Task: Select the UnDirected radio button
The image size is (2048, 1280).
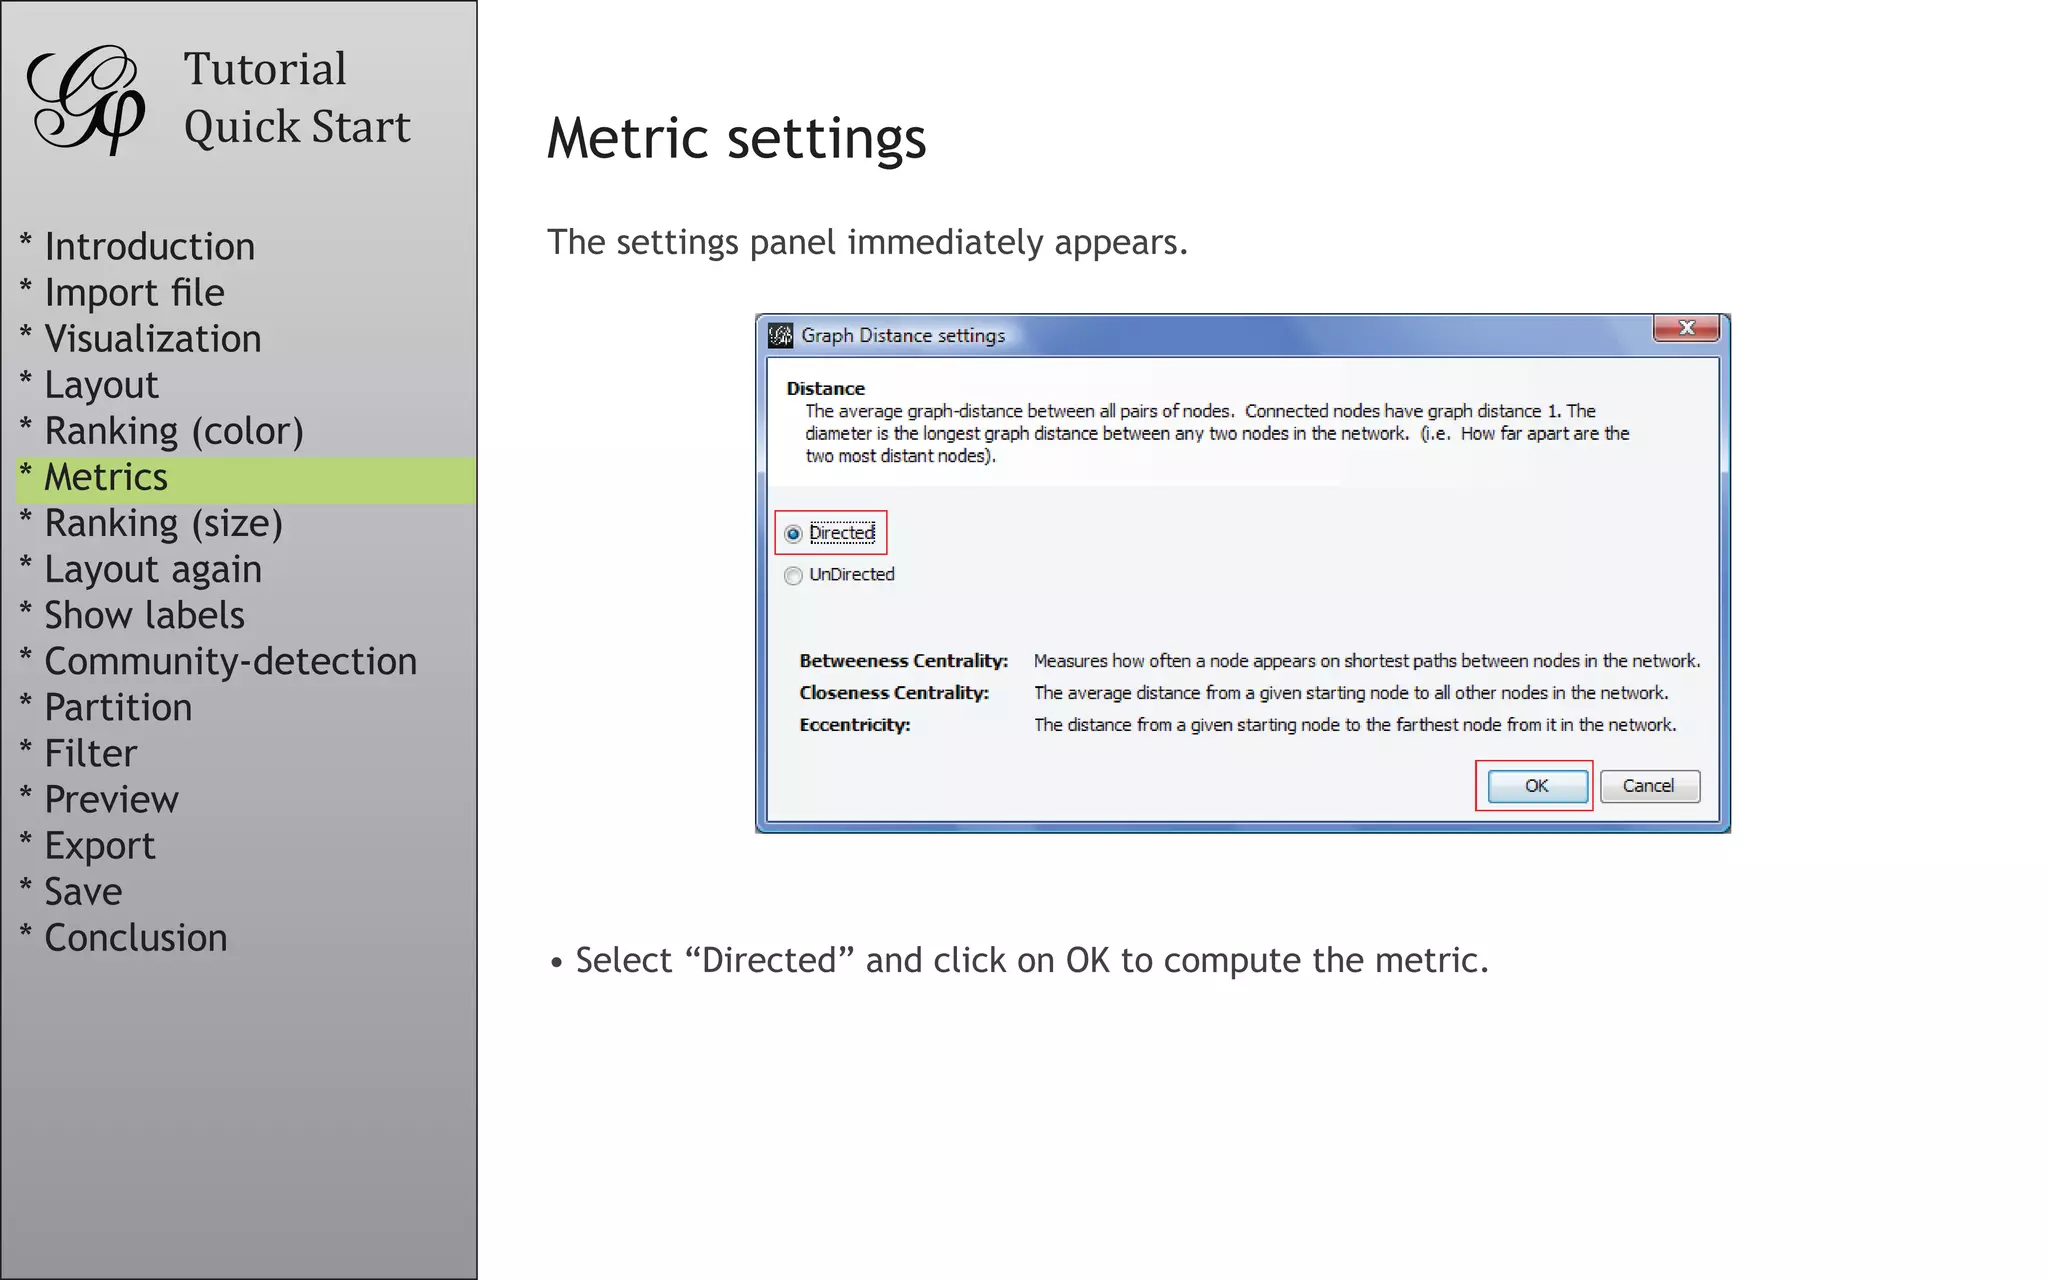Action: [x=793, y=576]
